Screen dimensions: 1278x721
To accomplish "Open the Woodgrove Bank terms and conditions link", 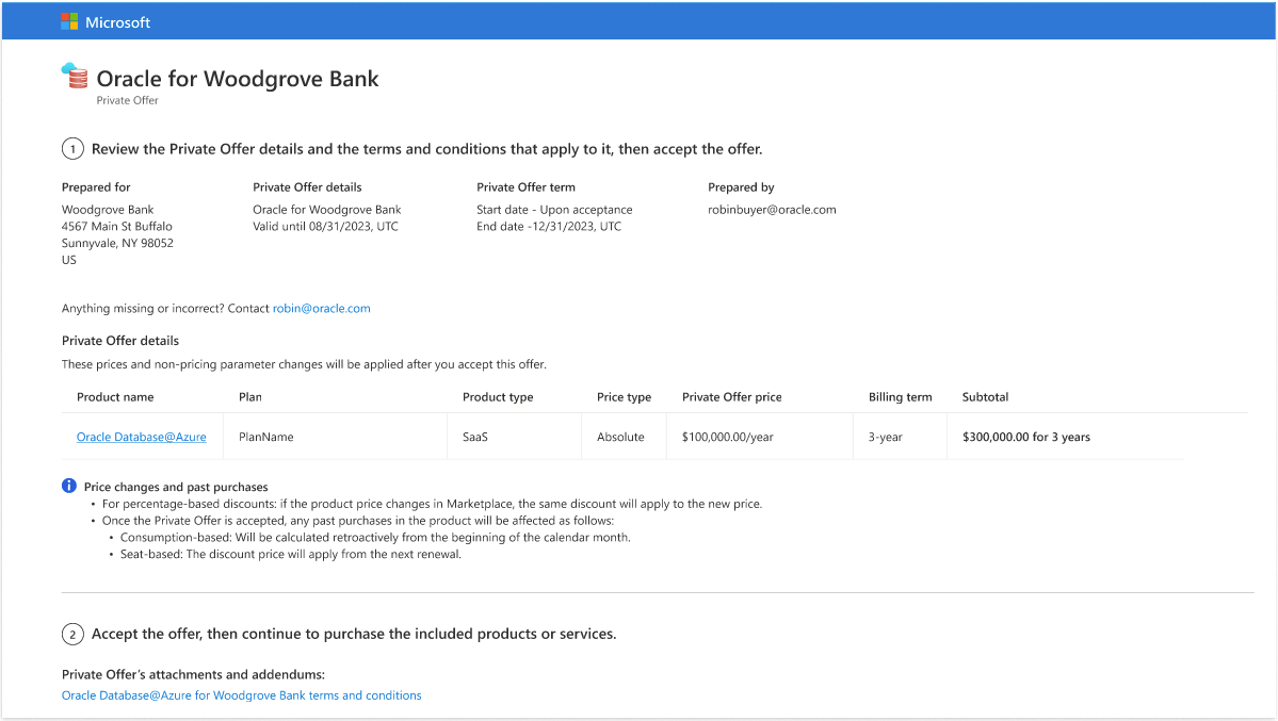I will [241, 695].
